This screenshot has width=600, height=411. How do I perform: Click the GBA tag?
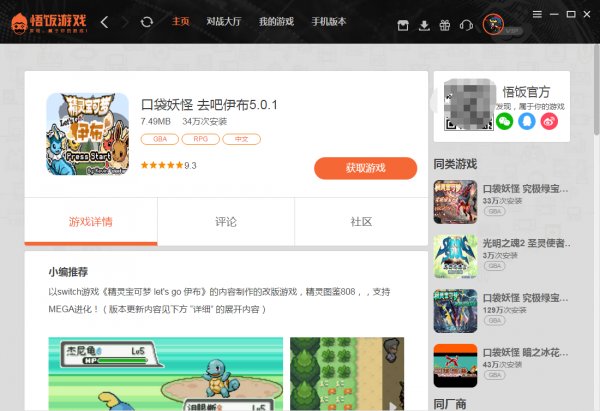point(160,139)
